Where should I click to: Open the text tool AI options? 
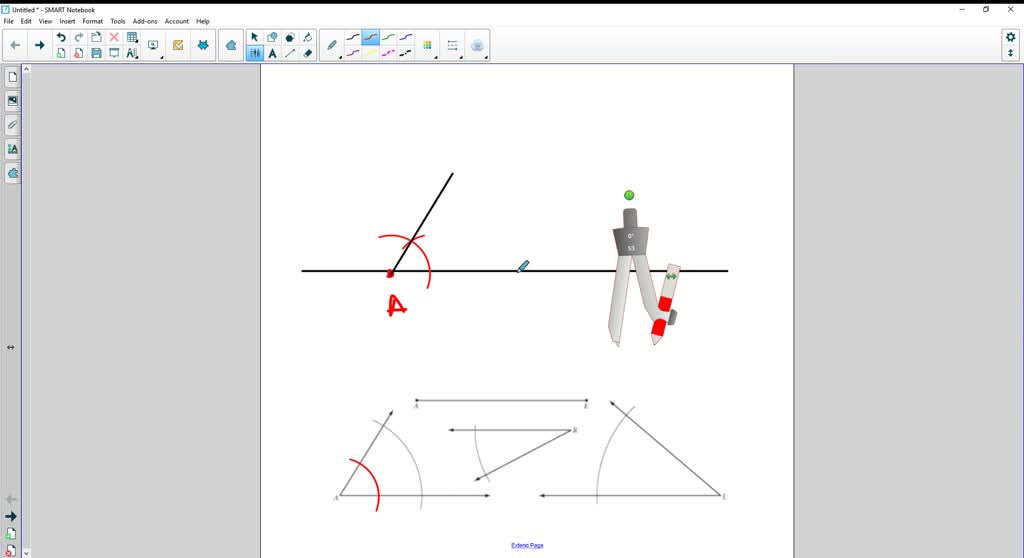pyautogui.click(x=132, y=53)
